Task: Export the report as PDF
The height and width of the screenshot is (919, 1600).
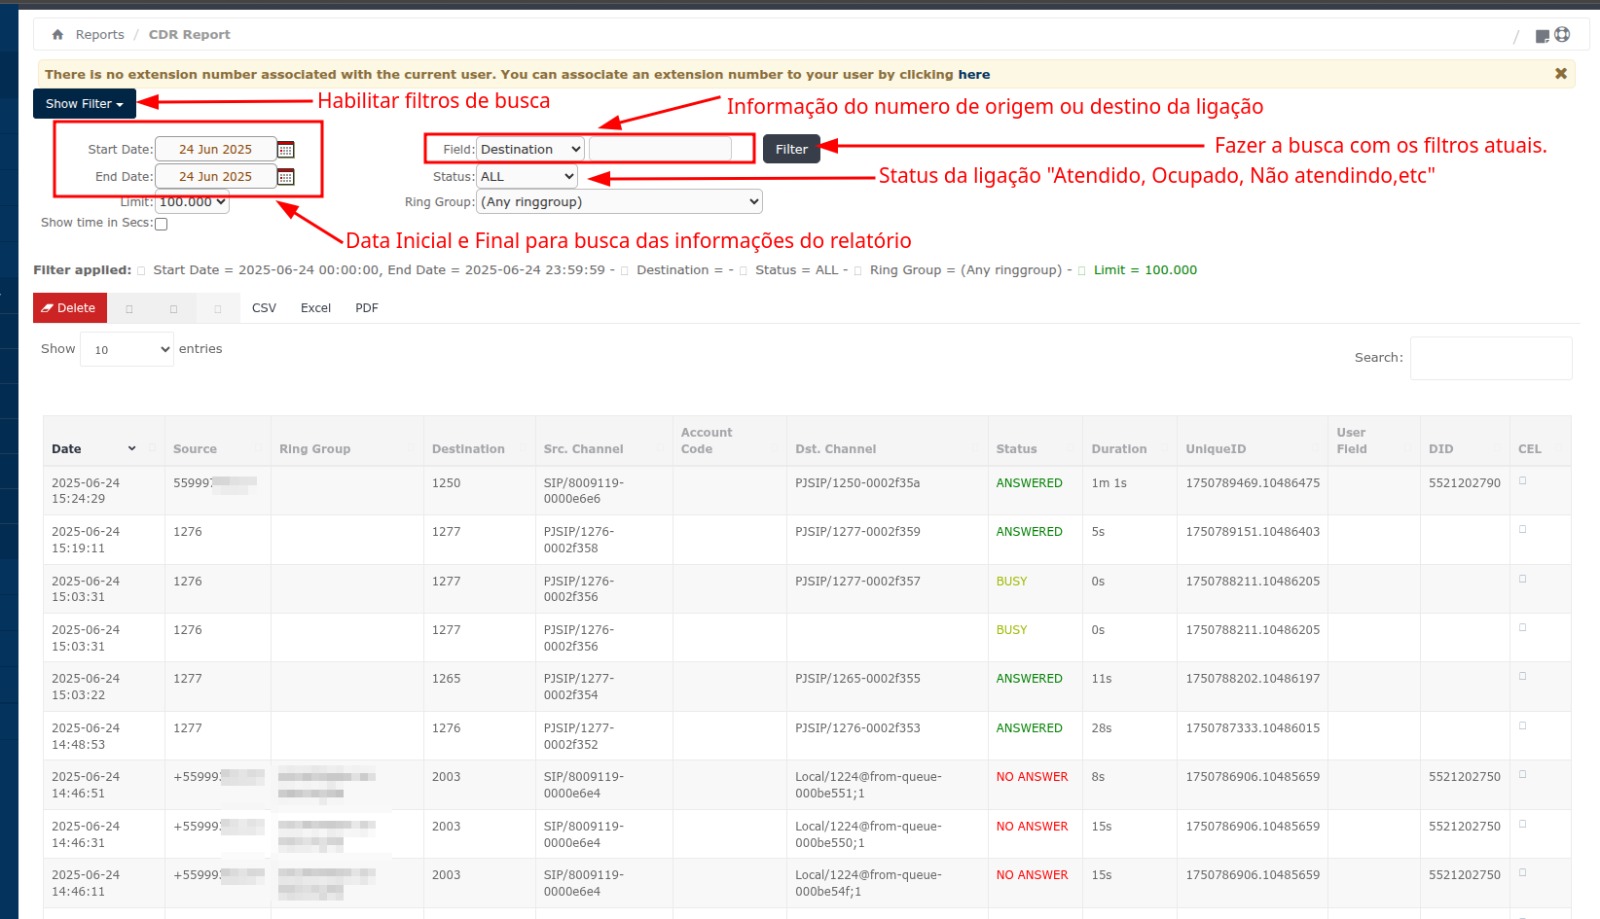Action: point(366,308)
